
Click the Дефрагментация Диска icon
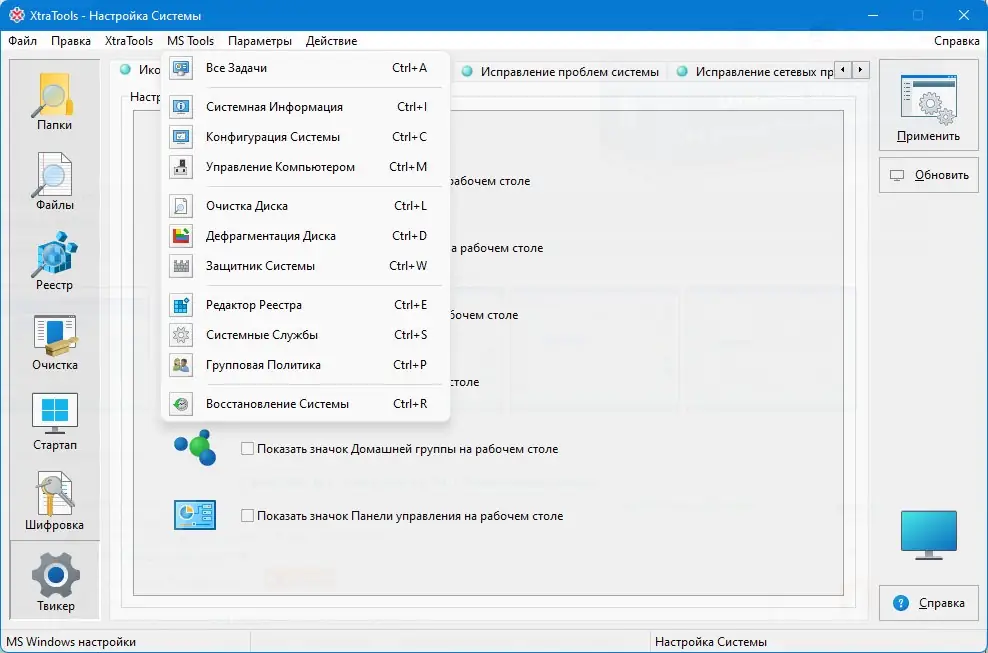pos(181,236)
